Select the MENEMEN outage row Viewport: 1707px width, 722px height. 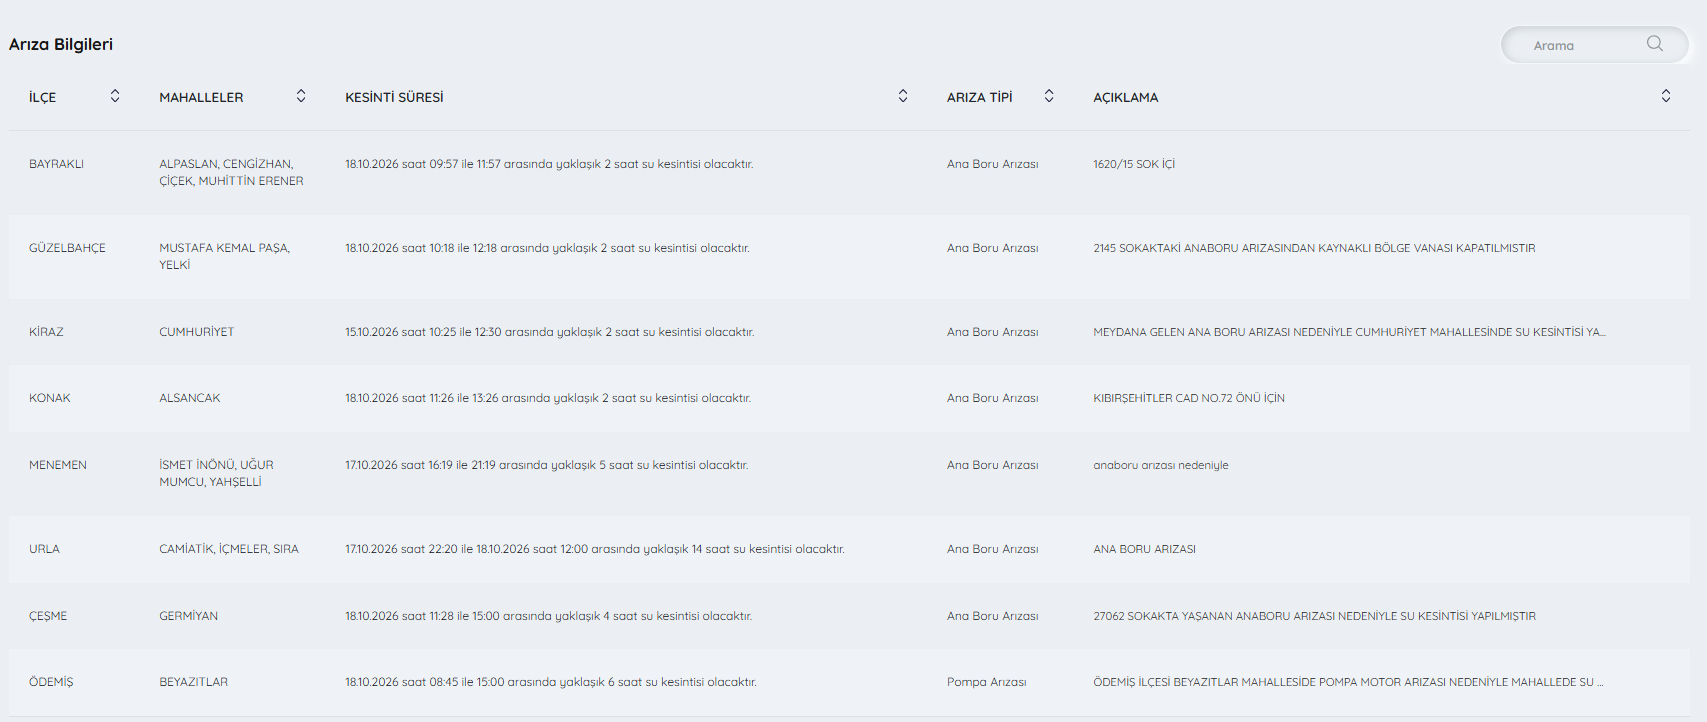point(849,473)
